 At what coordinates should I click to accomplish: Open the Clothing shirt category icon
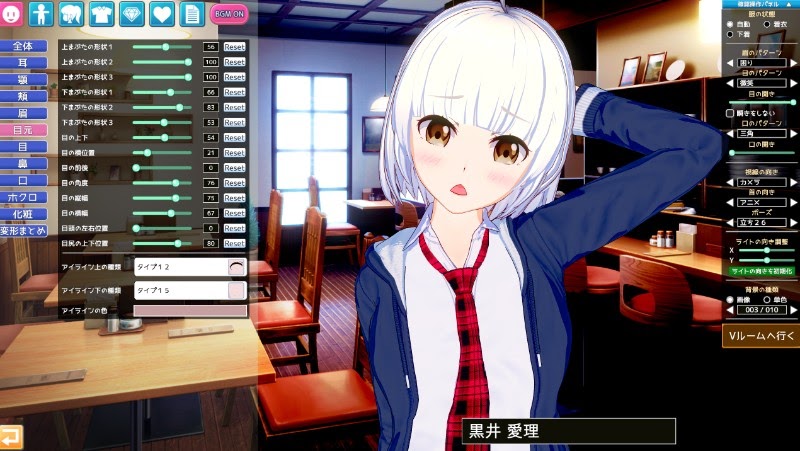tap(102, 14)
